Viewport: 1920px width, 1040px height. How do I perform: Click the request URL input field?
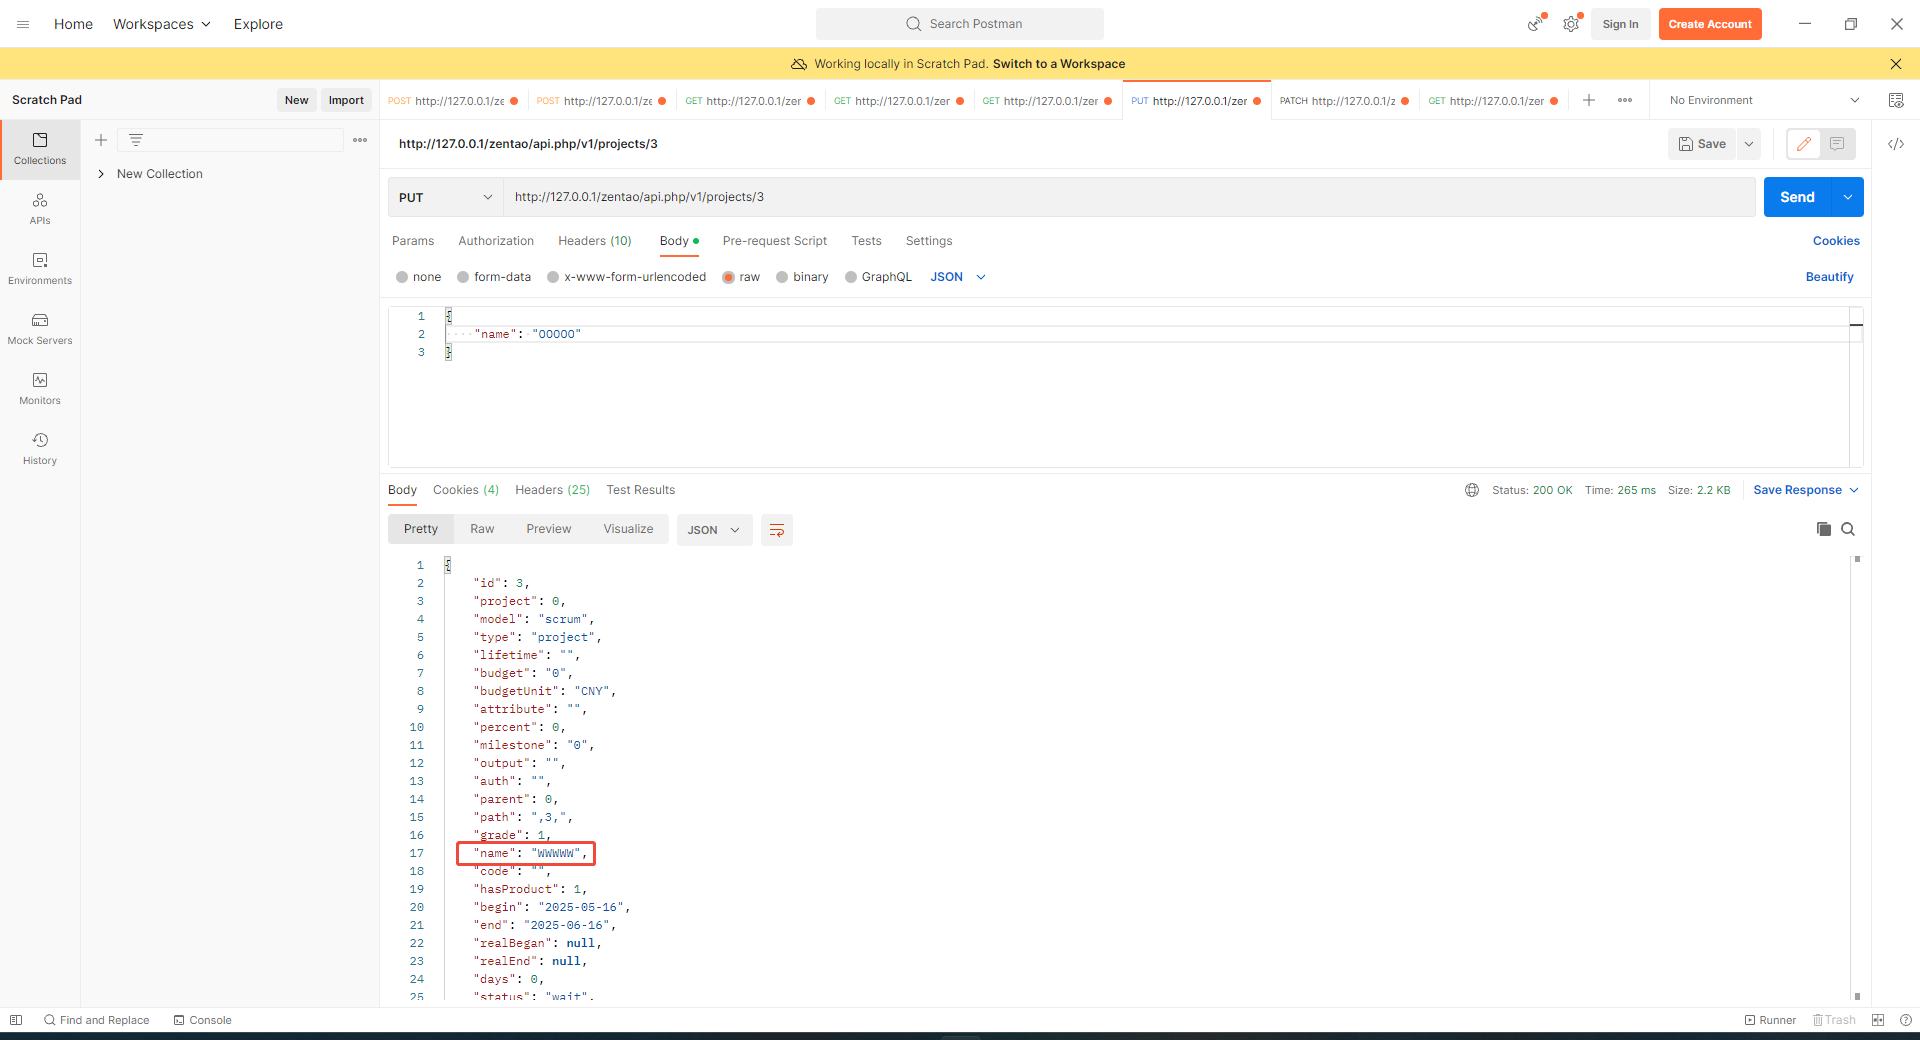(x=1129, y=197)
